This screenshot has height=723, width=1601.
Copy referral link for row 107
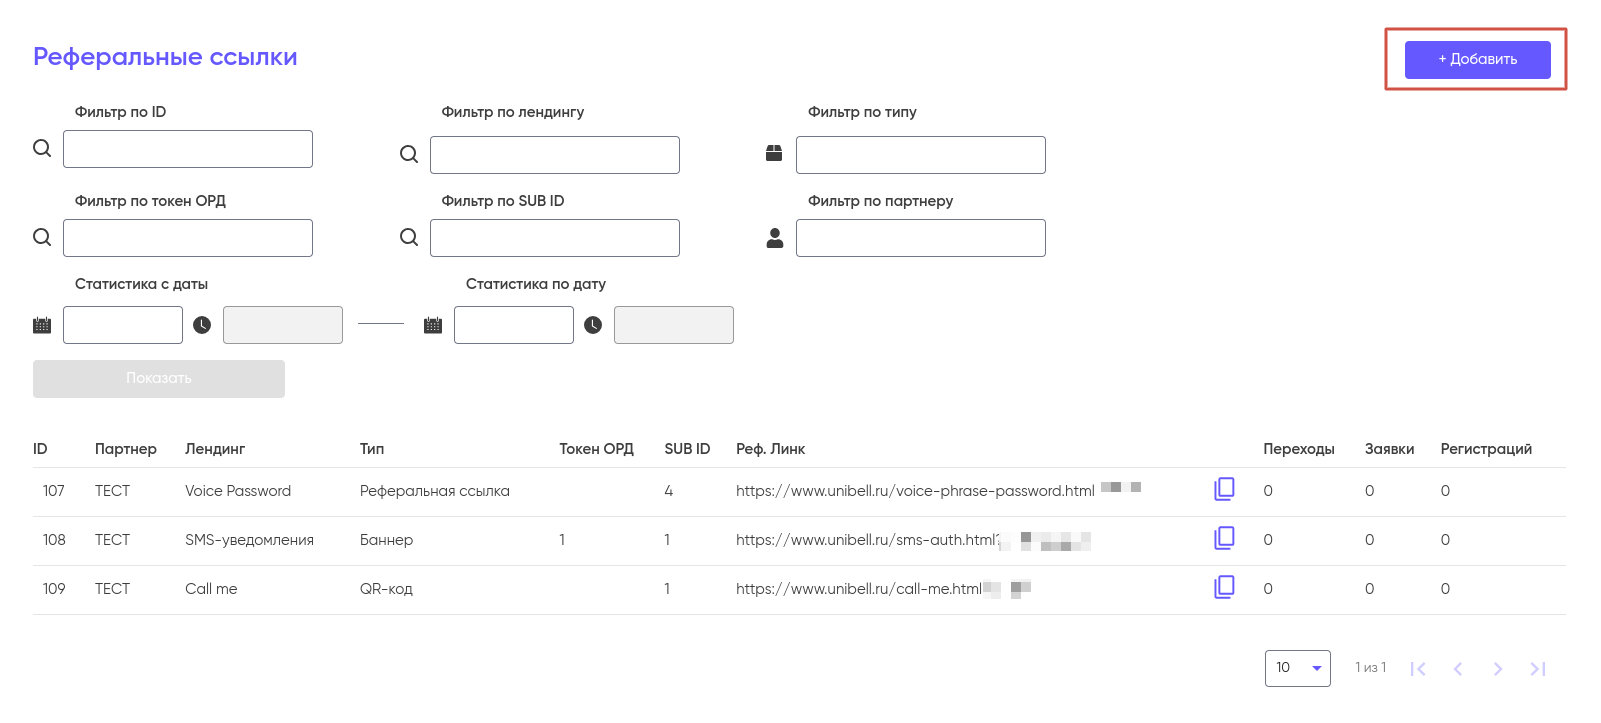(x=1224, y=489)
